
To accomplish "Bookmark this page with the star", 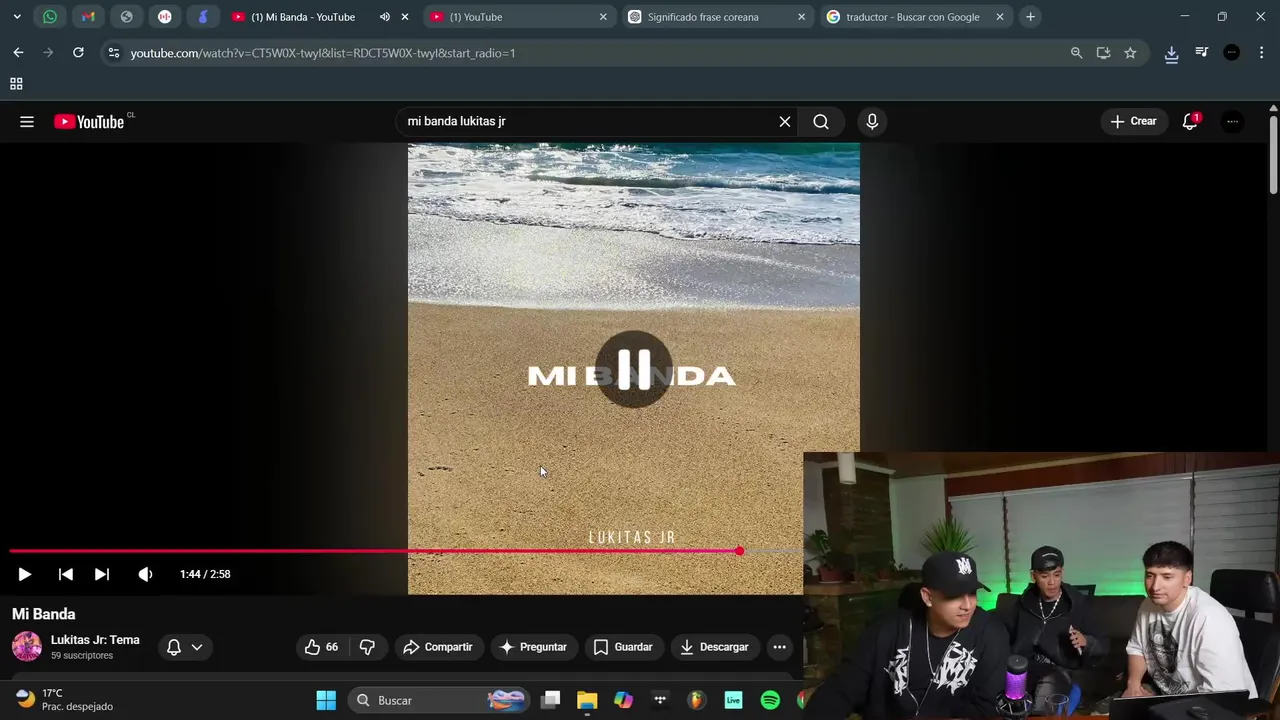I will 1130,53.
